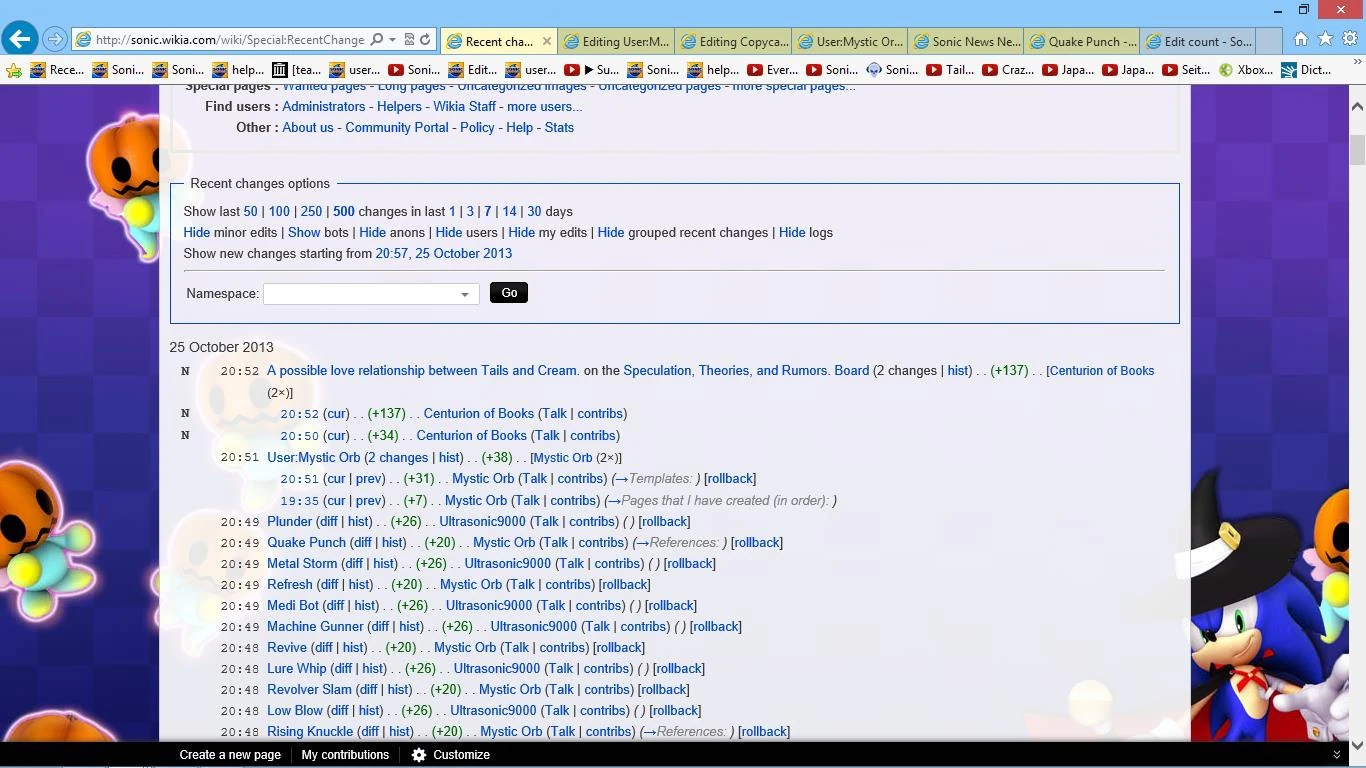1366x768 pixels.
Task: Click the vertical scrollbar thumb
Action: (1357, 150)
